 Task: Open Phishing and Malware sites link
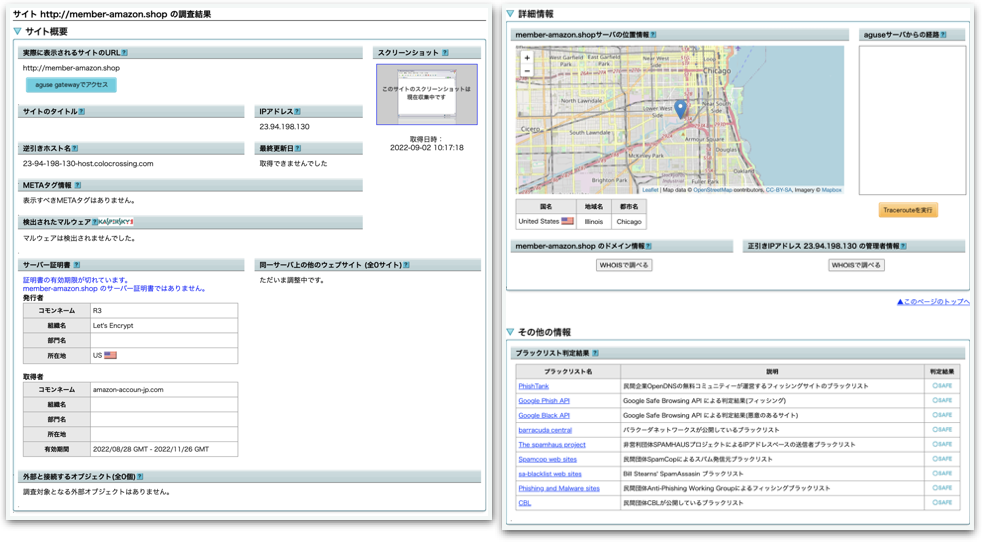(559, 489)
